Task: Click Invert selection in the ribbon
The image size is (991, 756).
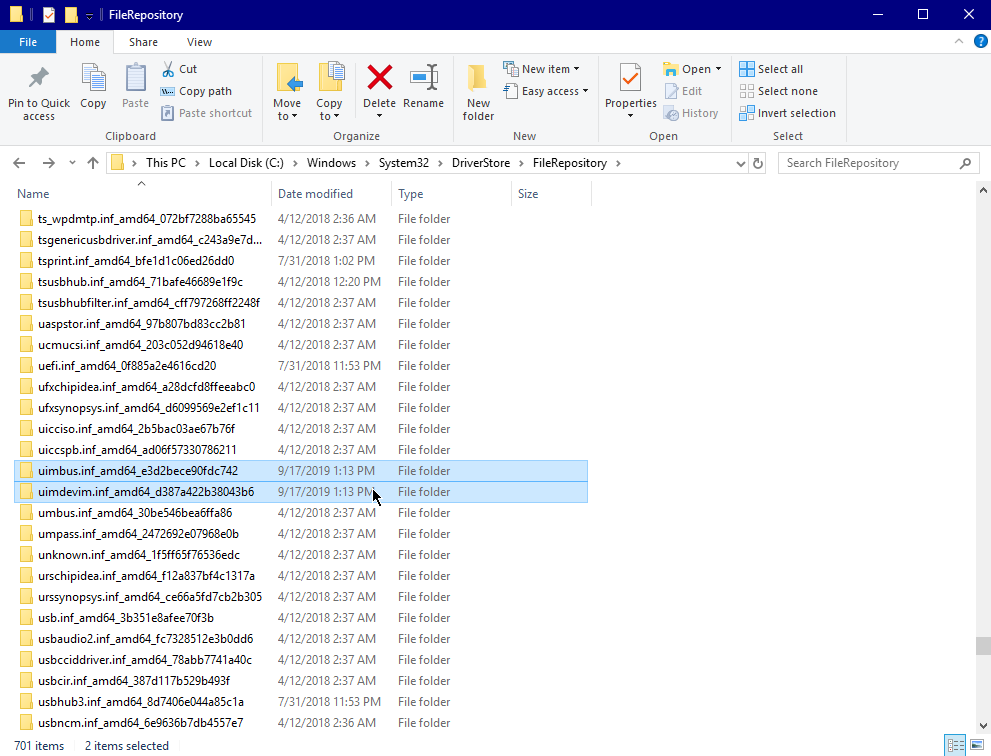Action: (x=787, y=113)
